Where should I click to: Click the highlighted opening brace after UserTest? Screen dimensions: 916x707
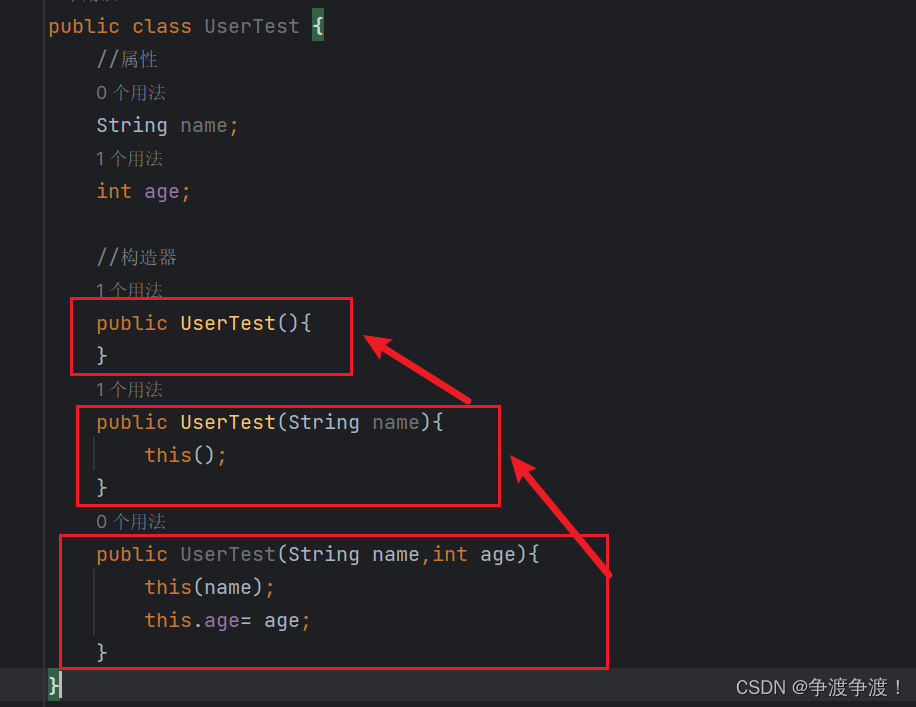(317, 26)
